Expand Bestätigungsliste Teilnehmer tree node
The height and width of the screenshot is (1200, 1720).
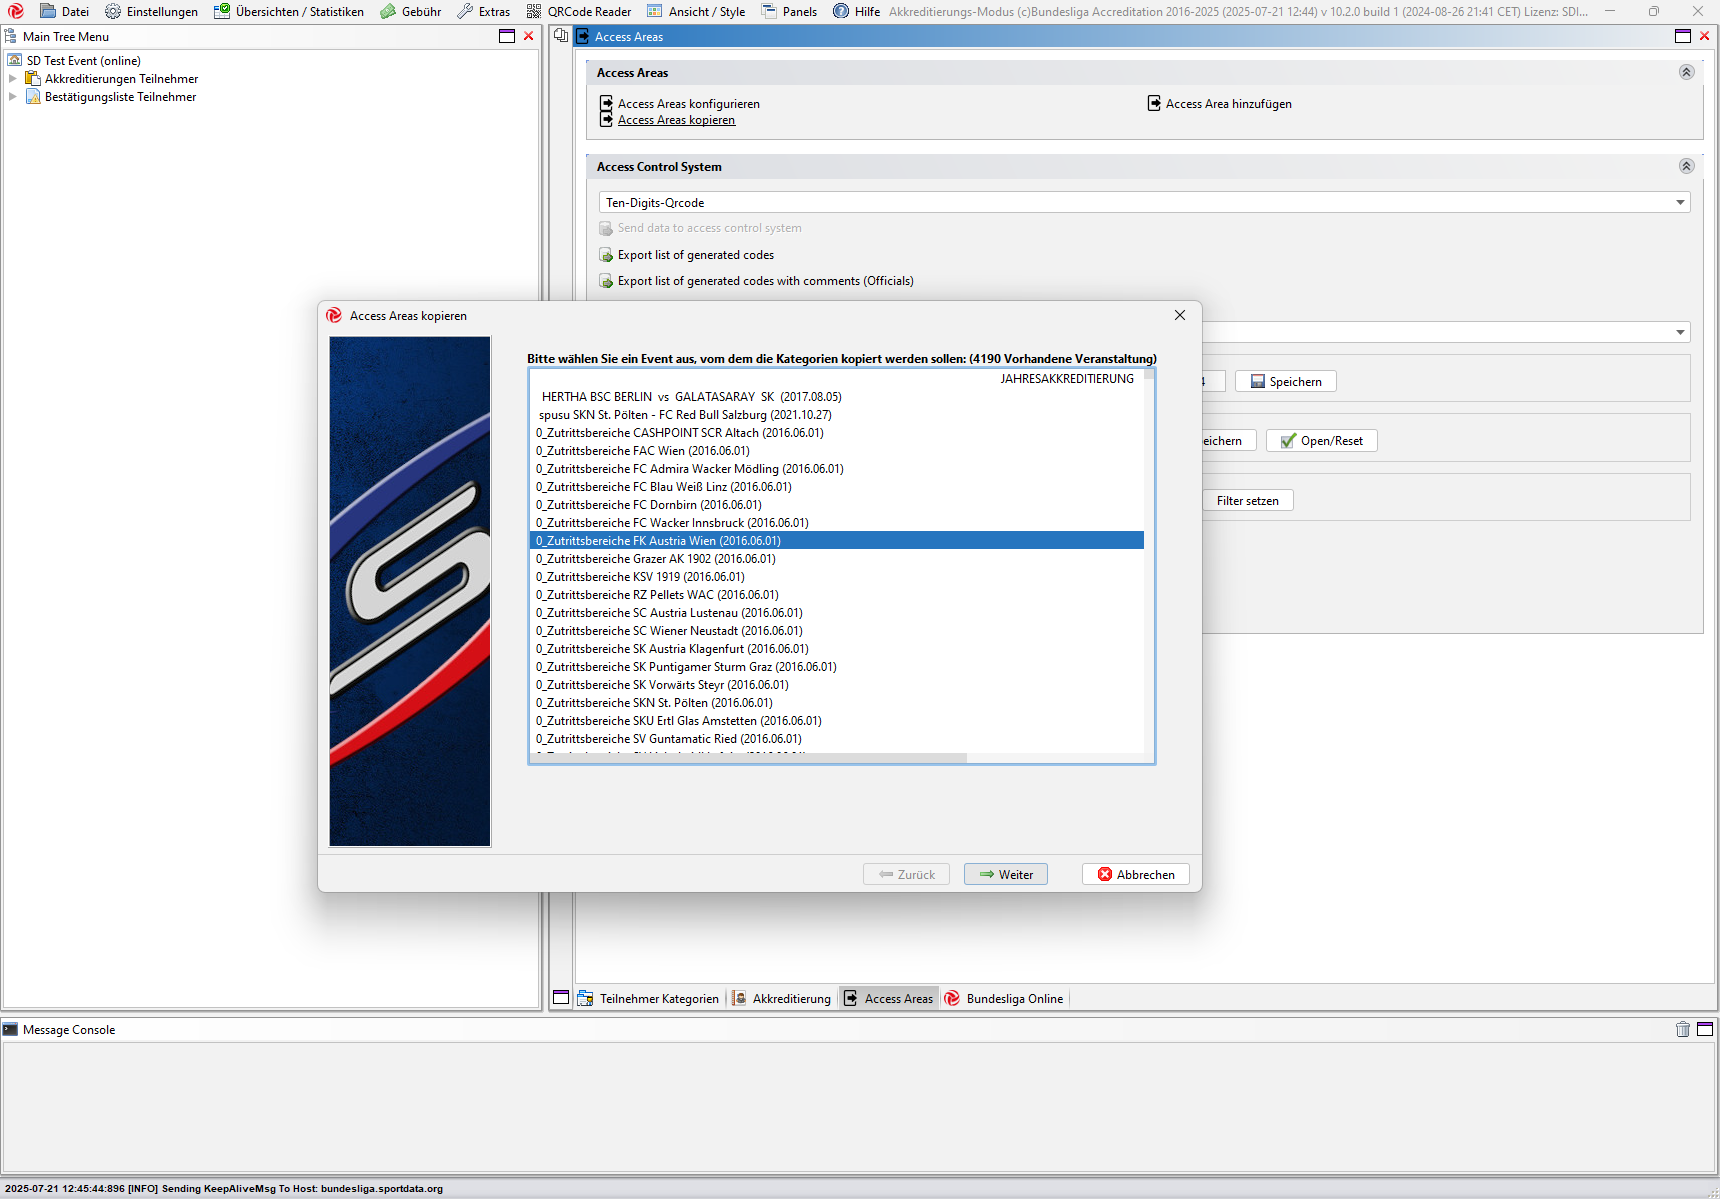[x=12, y=97]
